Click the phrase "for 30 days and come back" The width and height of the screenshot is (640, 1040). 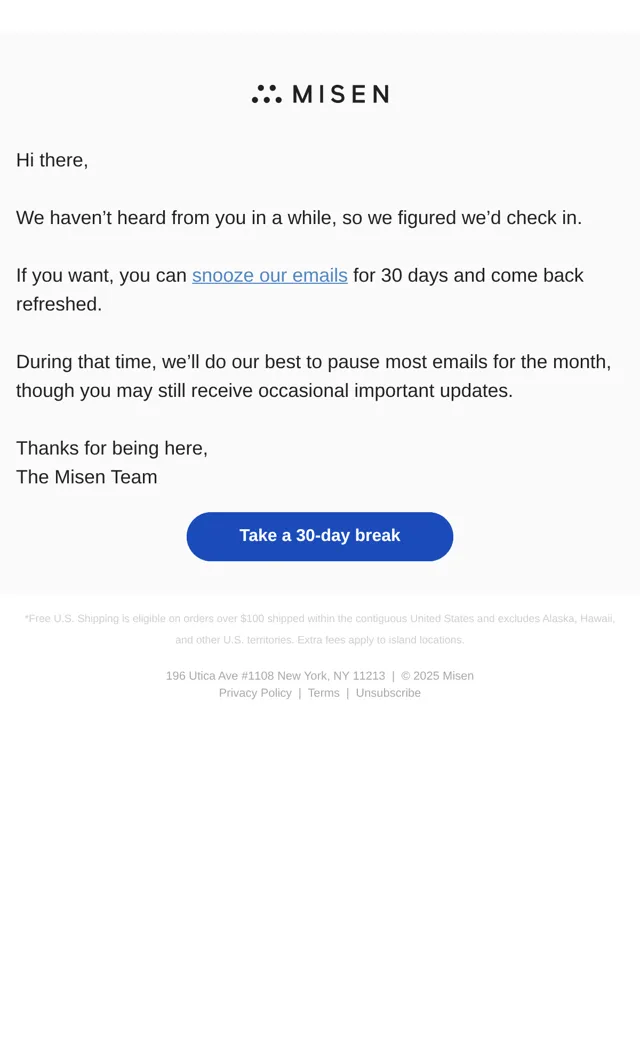pyautogui.click(x=468, y=275)
